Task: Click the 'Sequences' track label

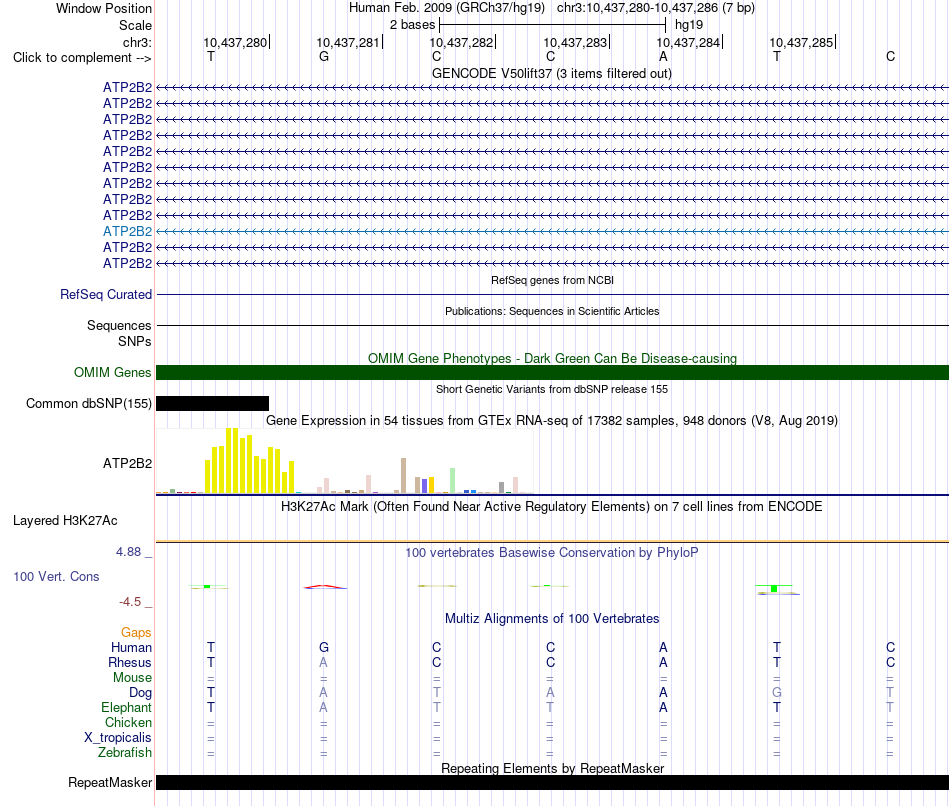Action: [x=119, y=325]
